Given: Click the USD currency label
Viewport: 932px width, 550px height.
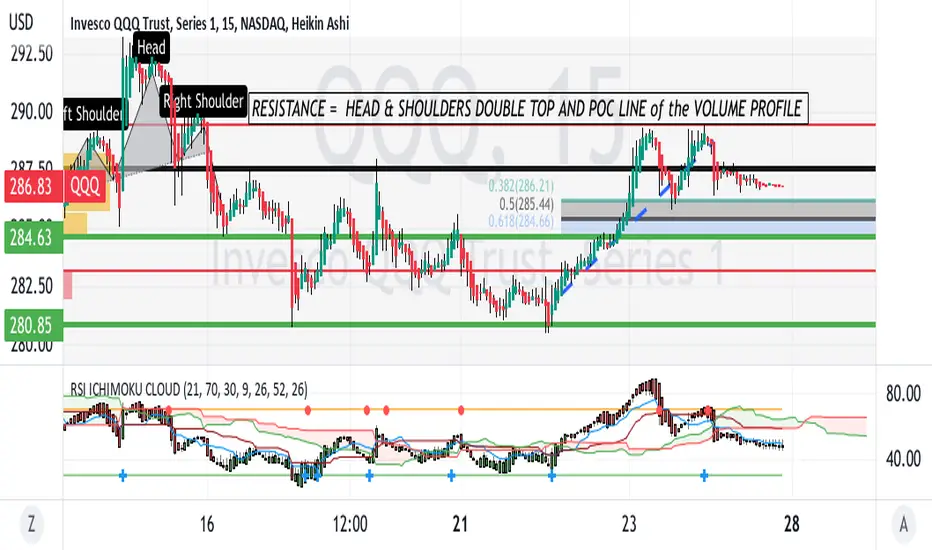Looking at the screenshot, I should tap(21, 23).
